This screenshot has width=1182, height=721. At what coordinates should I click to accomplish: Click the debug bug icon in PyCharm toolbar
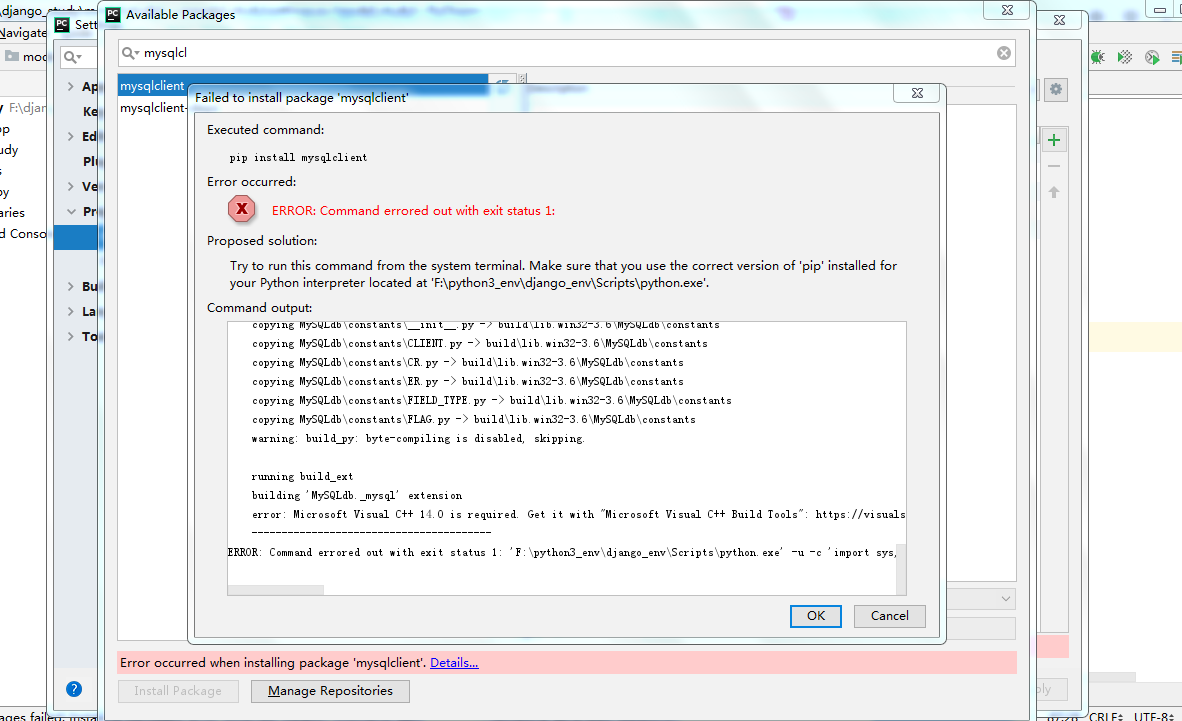click(1098, 57)
